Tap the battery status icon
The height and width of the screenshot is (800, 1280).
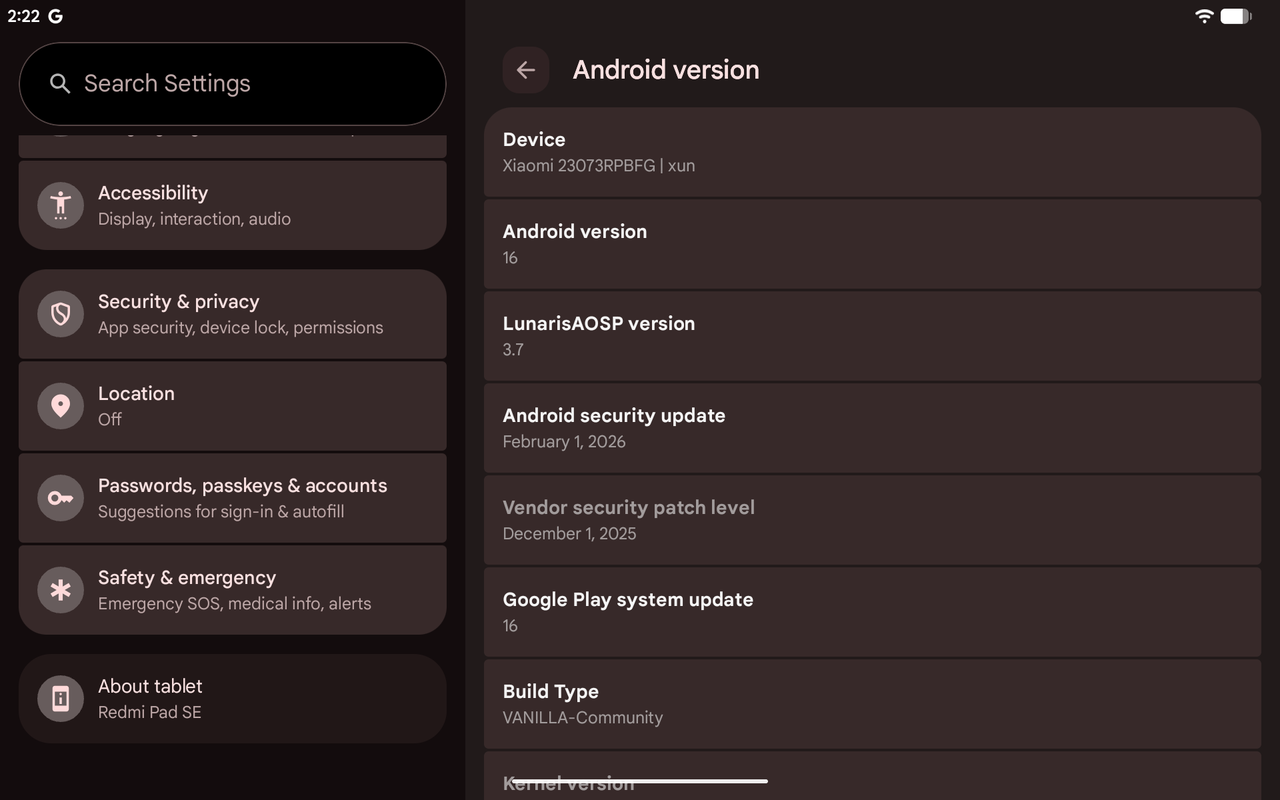(1236, 16)
